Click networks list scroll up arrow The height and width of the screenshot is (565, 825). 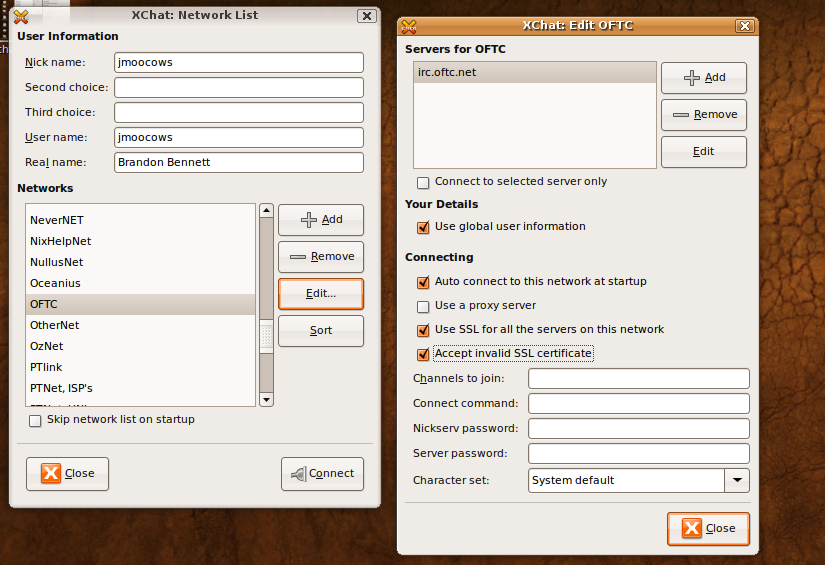[x=266, y=211]
